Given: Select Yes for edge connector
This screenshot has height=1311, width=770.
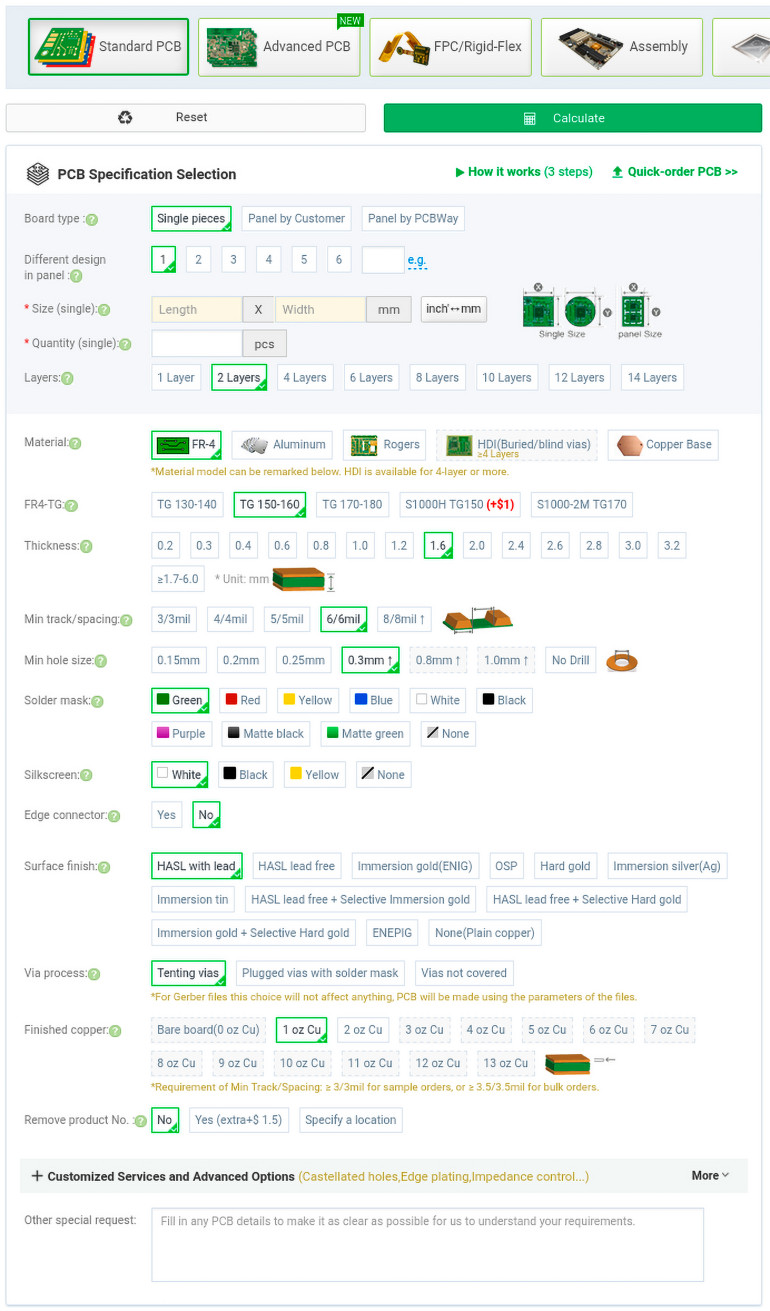Looking at the screenshot, I should coord(167,815).
